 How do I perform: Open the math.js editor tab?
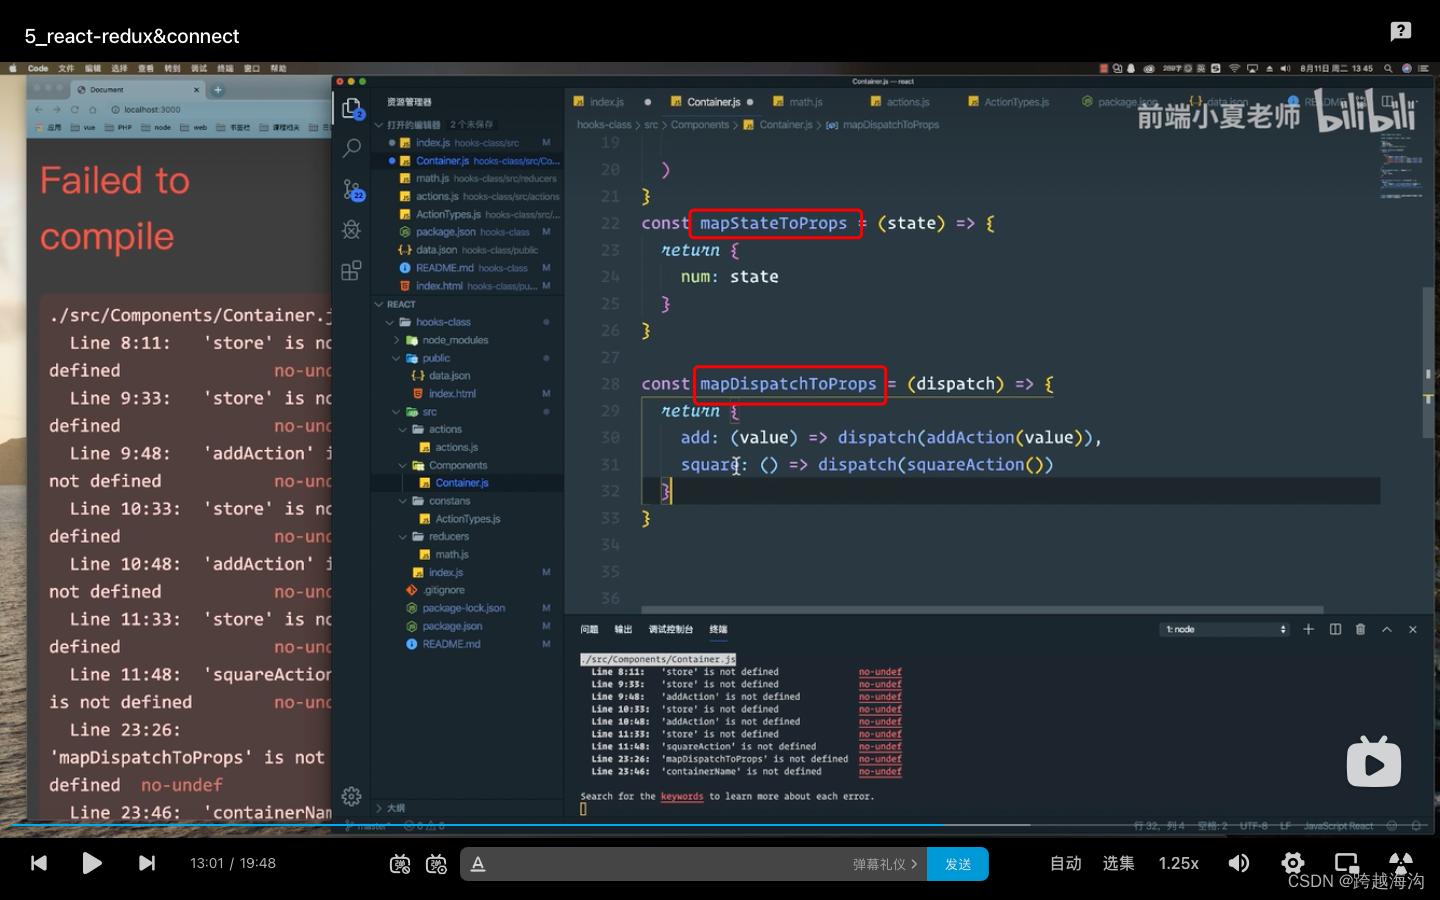coord(805,102)
